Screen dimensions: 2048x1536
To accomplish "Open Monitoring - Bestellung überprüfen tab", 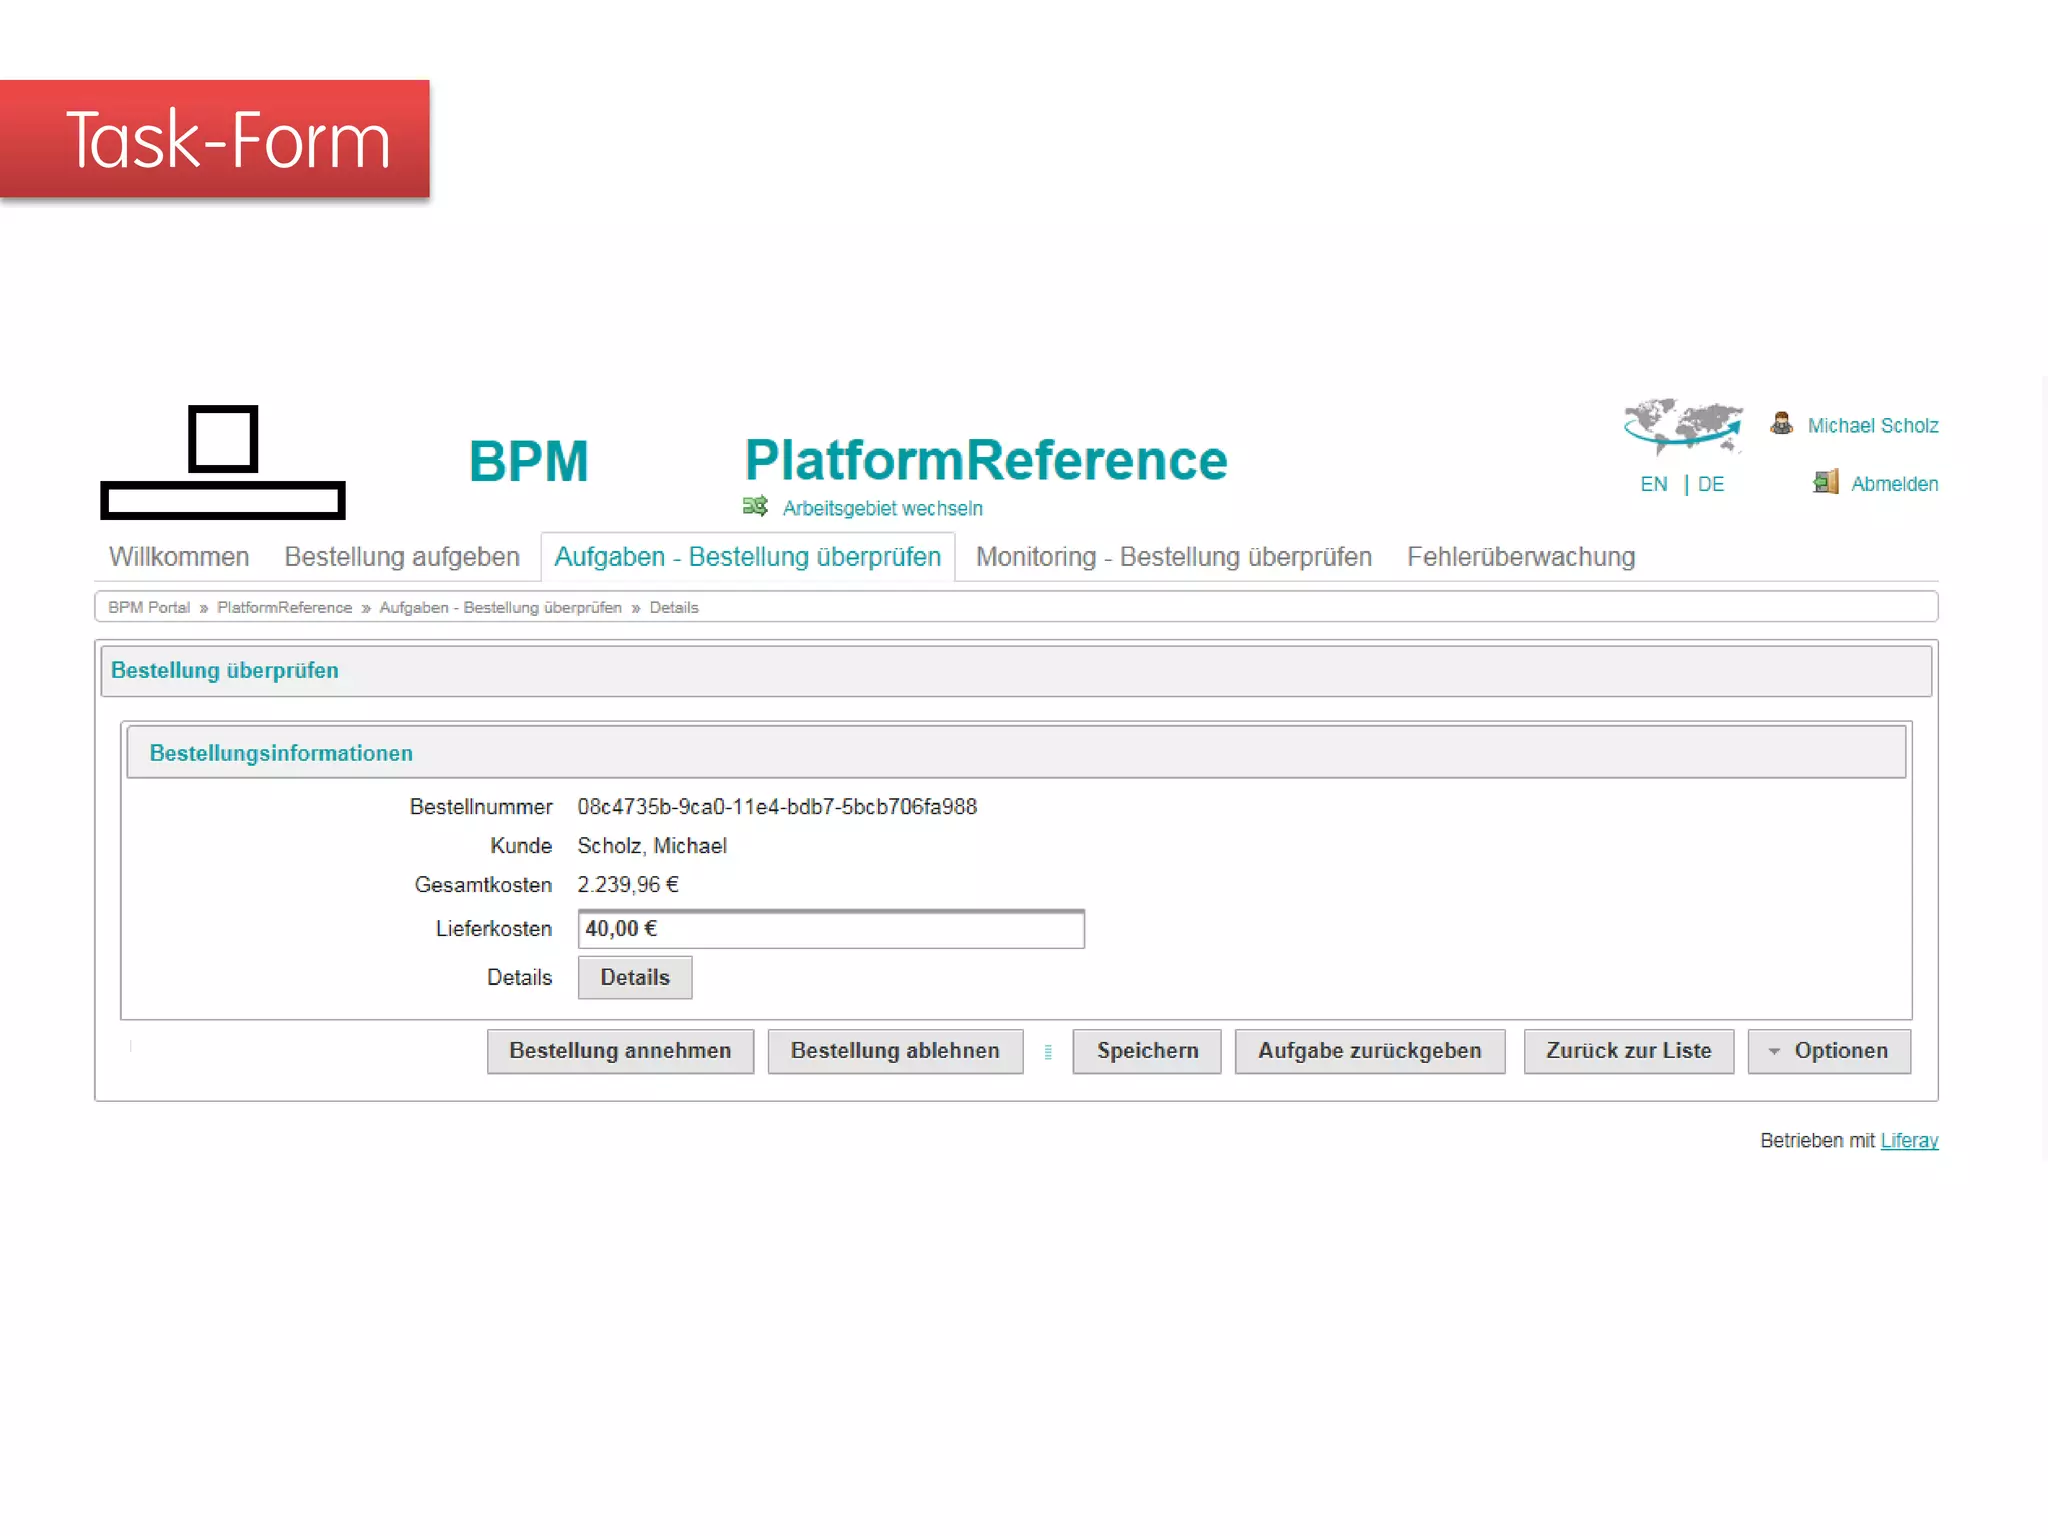I will 1173,557.
